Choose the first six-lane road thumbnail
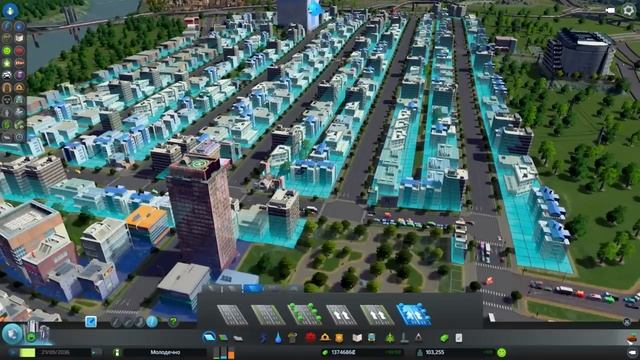This screenshot has height=360, width=640. (x=232, y=315)
